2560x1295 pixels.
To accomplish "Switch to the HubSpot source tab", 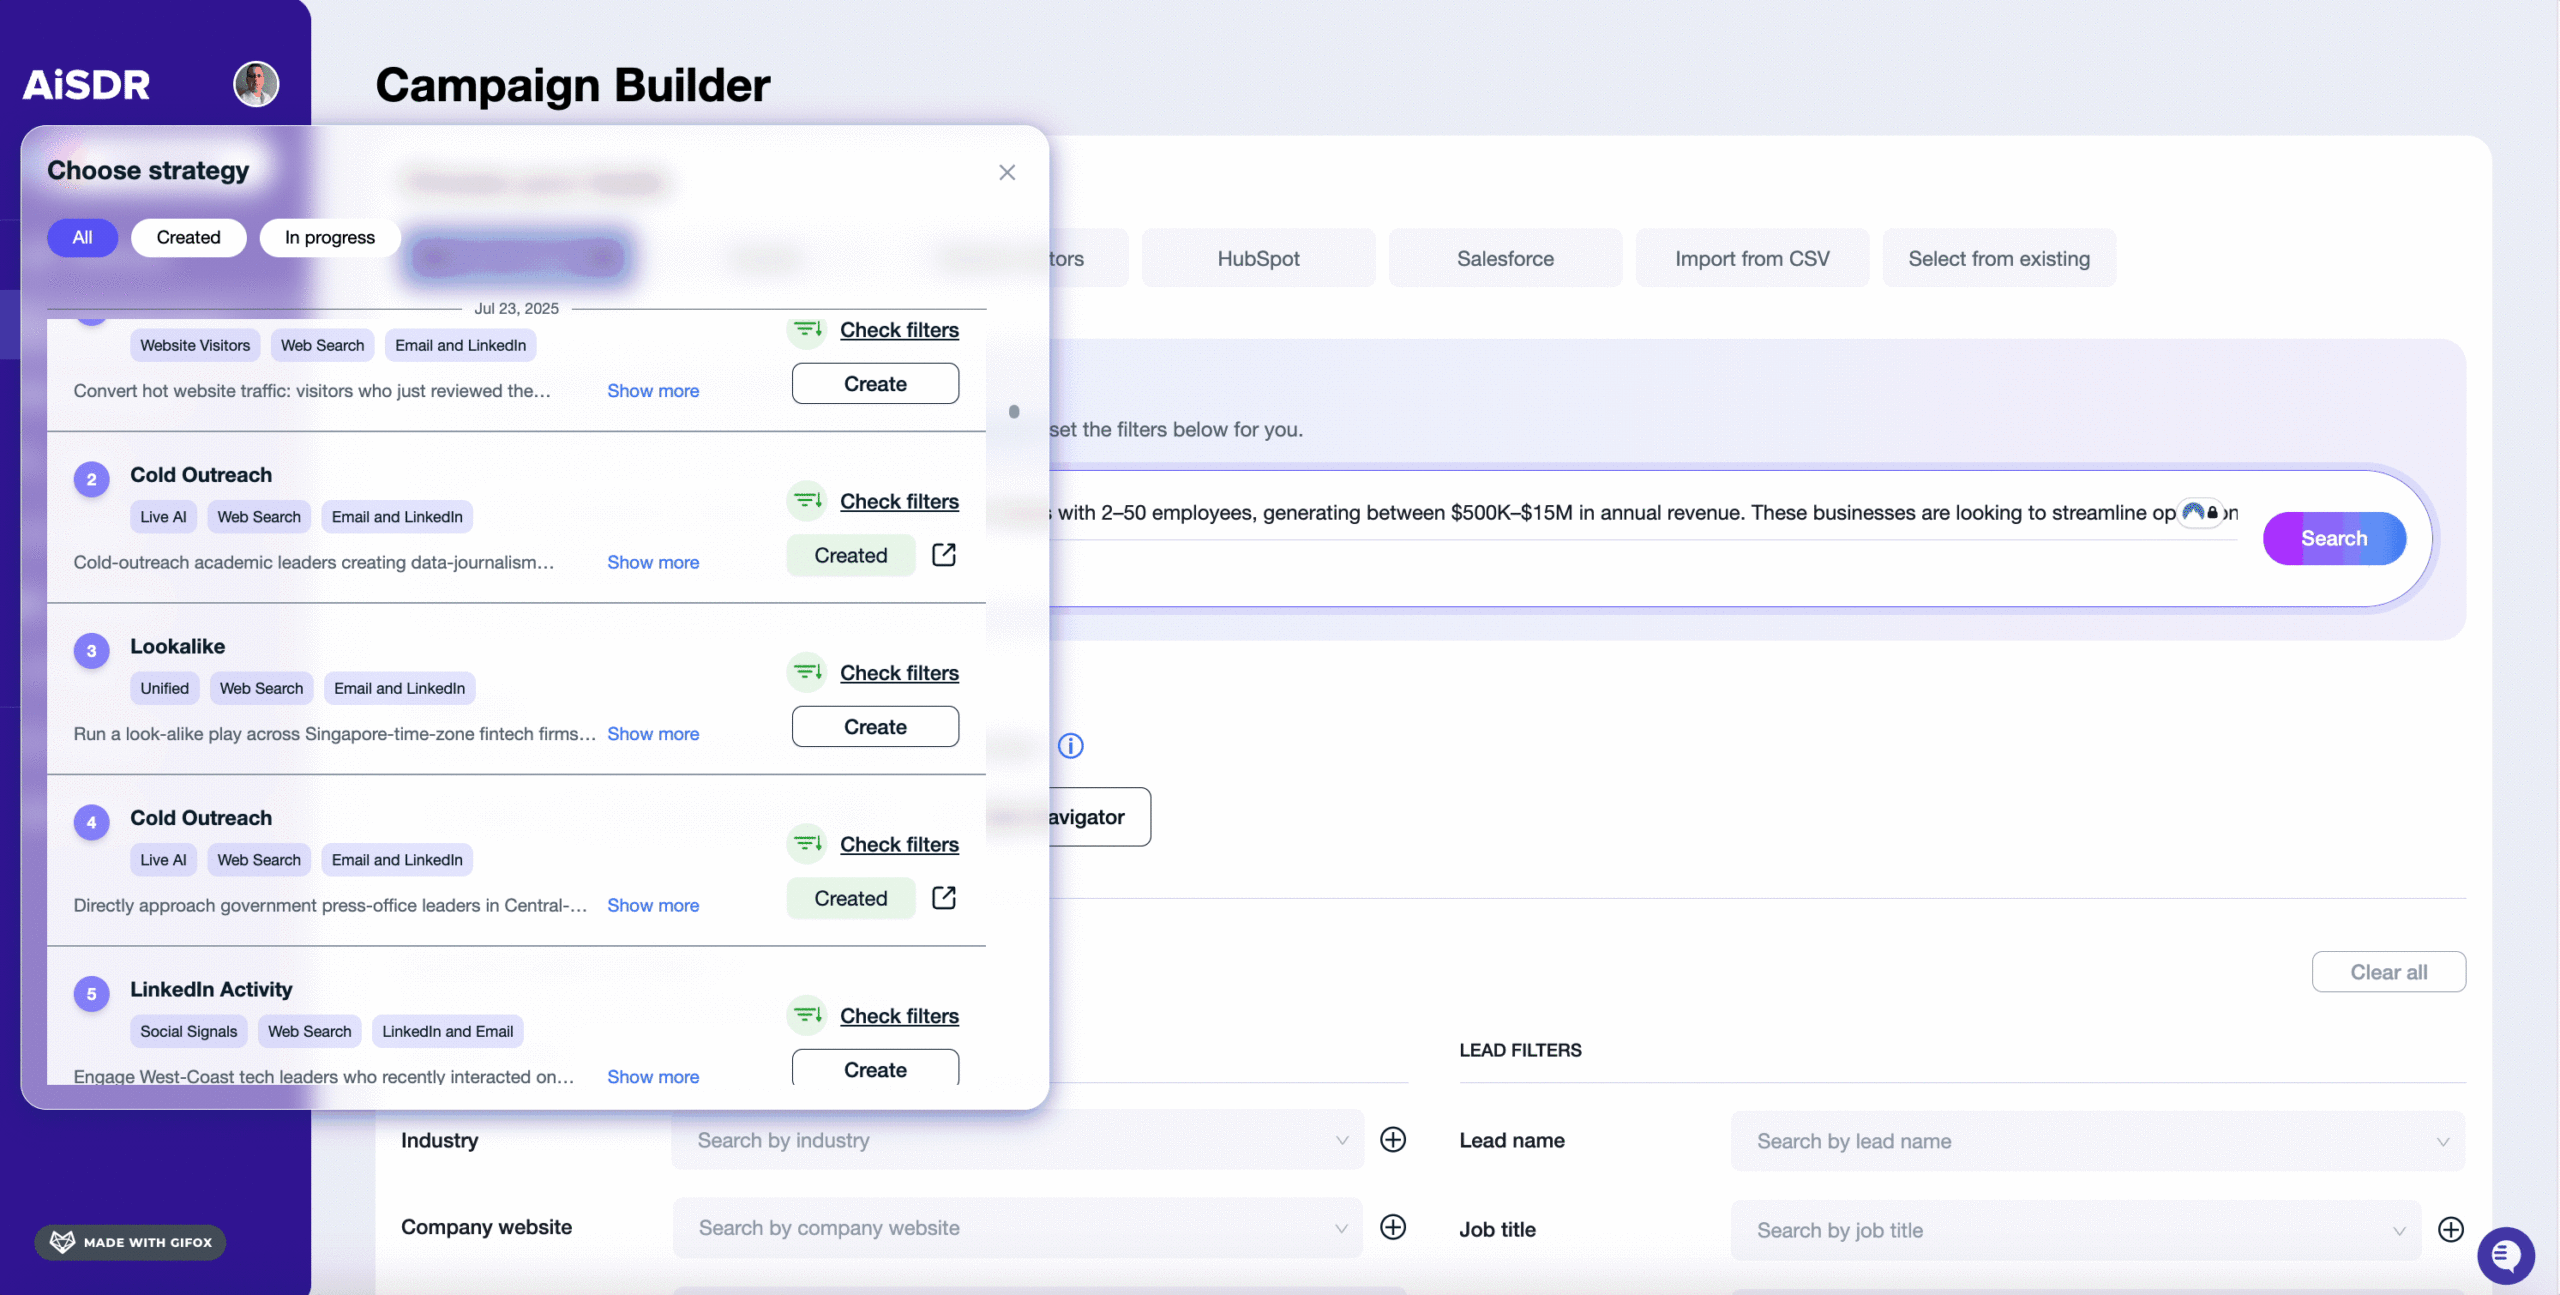I will click(1258, 258).
